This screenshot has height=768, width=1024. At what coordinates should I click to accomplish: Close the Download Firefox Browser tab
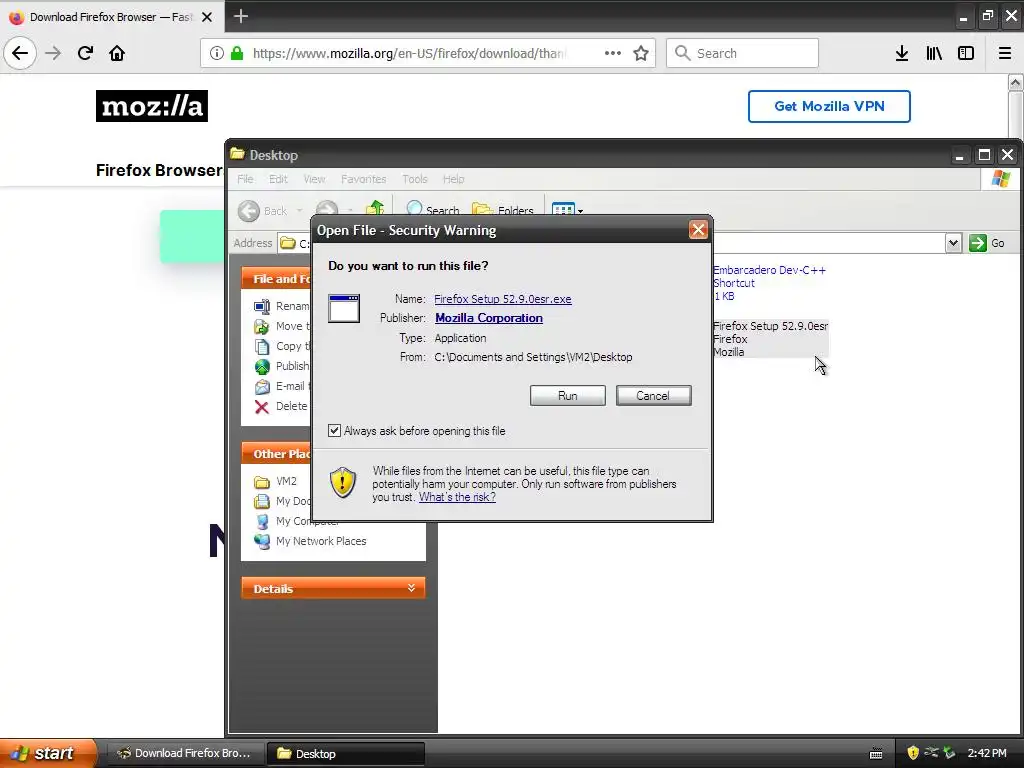[x=207, y=17]
